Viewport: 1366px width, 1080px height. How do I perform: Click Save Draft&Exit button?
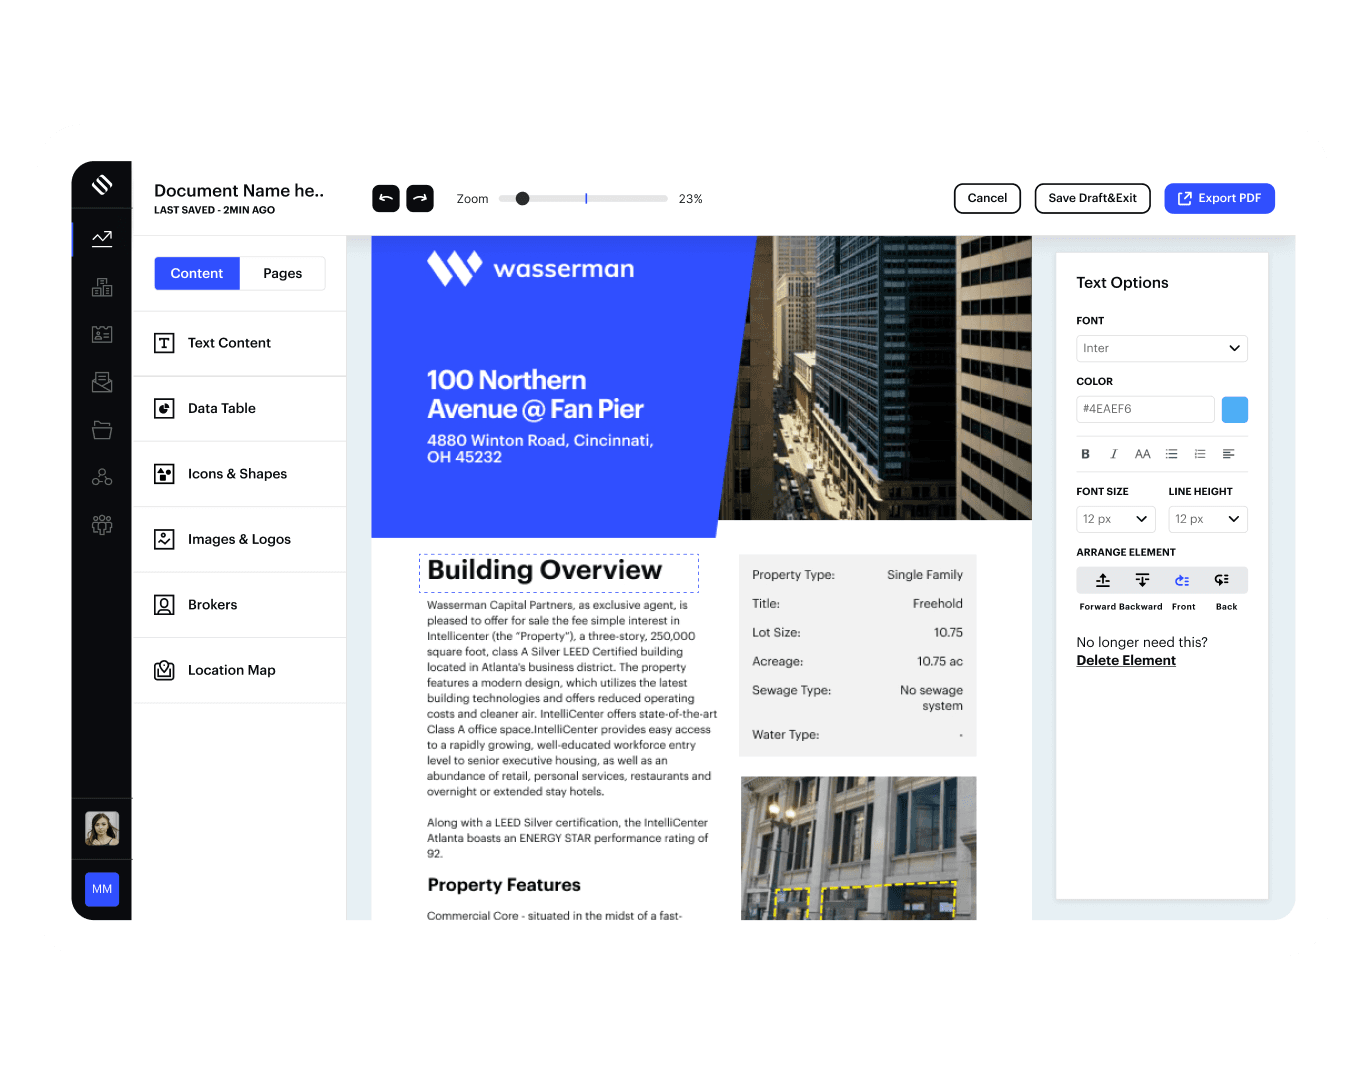point(1092,198)
